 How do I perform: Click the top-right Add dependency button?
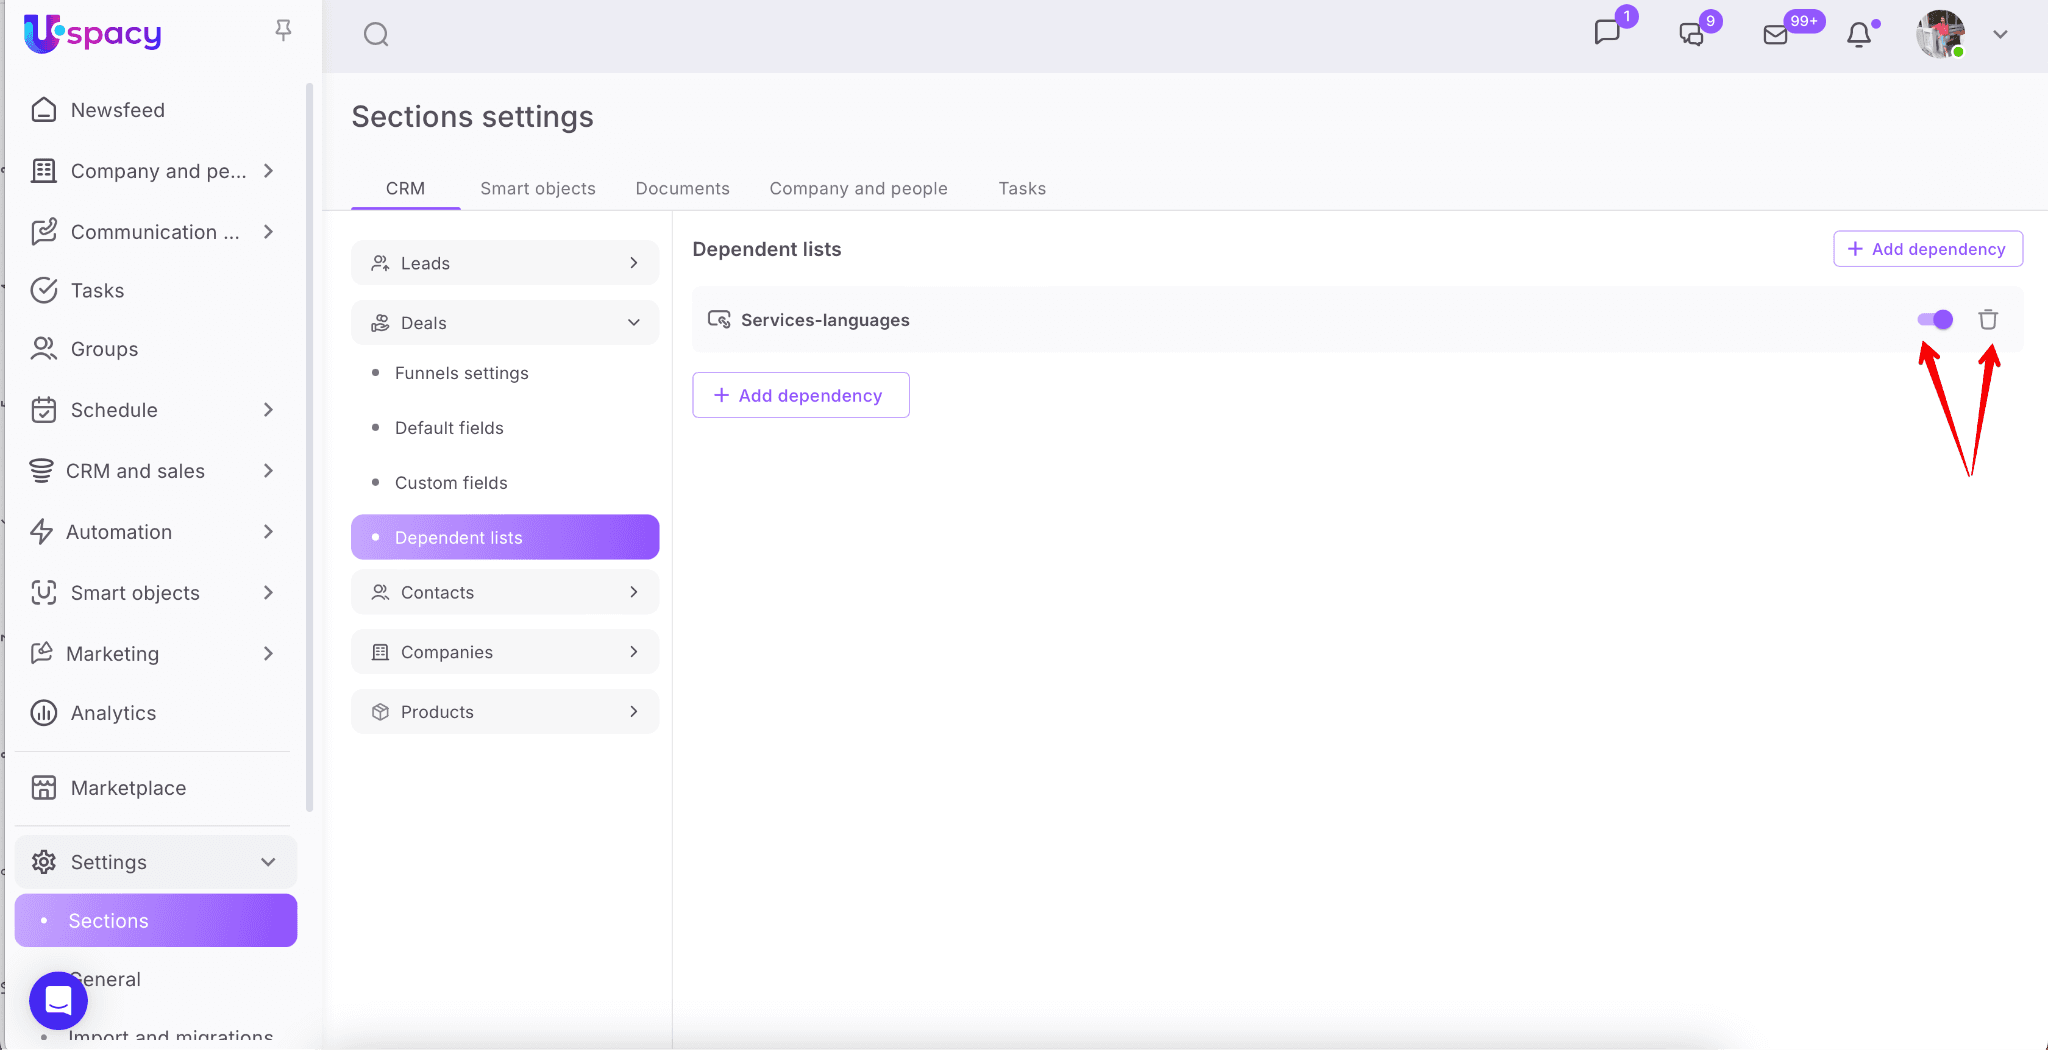click(x=1927, y=249)
